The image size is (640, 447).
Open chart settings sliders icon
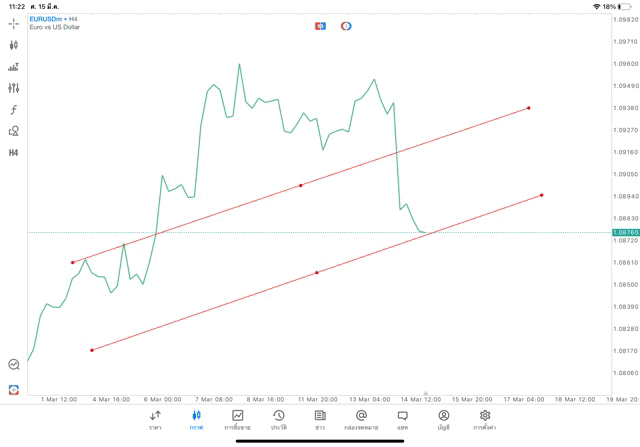14,88
